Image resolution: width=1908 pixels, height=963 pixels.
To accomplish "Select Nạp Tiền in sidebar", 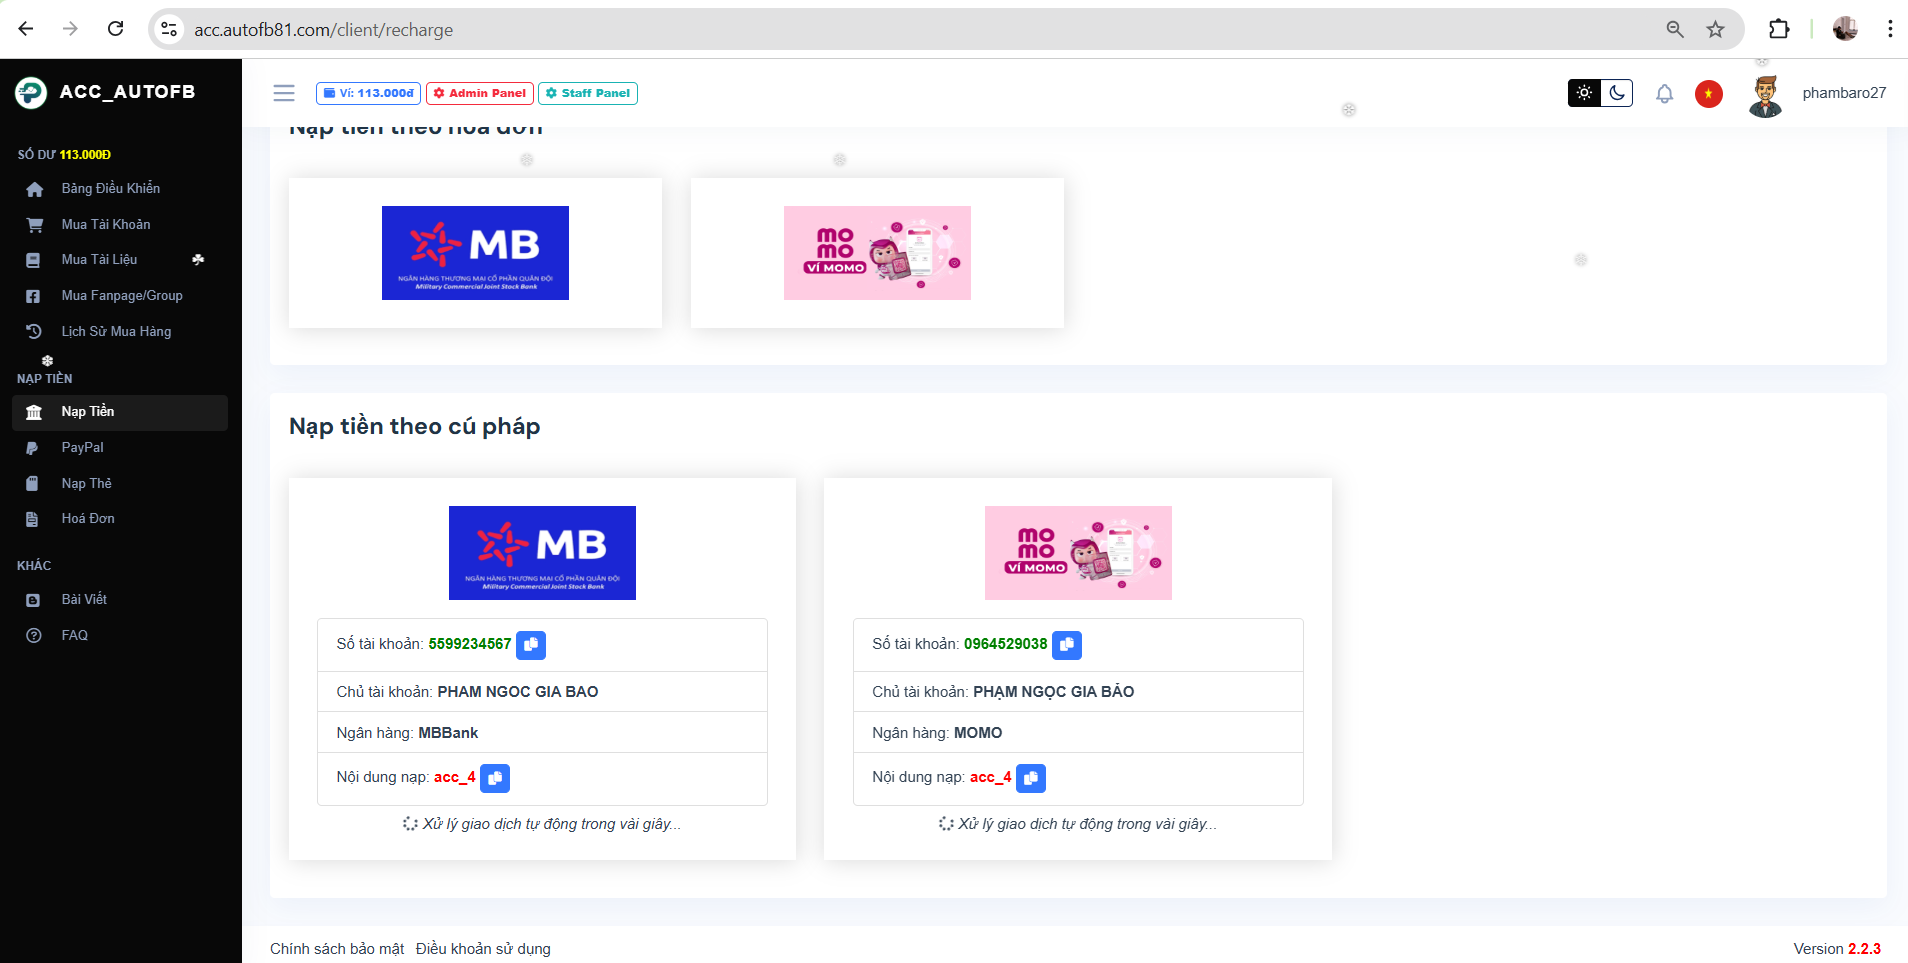I will tap(120, 412).
